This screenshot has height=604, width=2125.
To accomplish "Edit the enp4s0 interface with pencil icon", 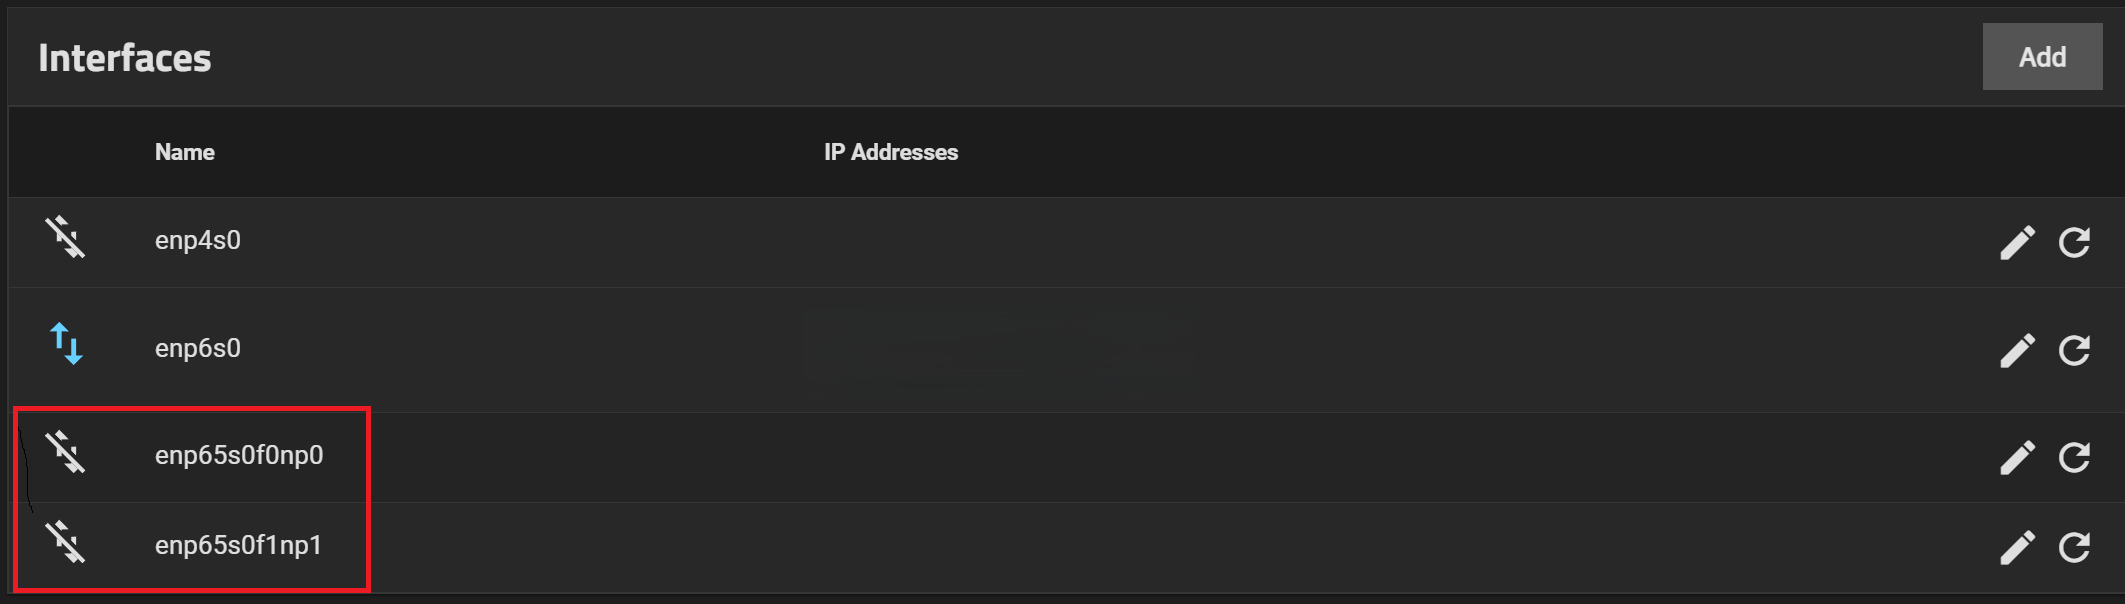I will (x=2017, y=242).
